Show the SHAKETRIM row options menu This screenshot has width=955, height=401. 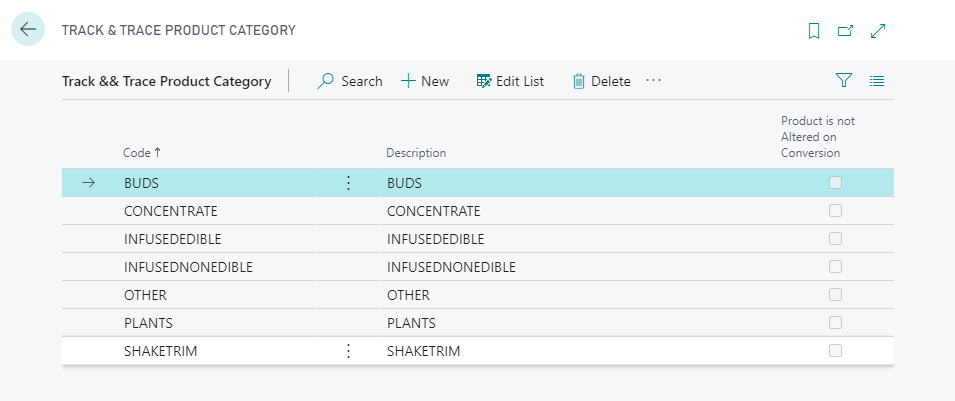coord(348,351)
